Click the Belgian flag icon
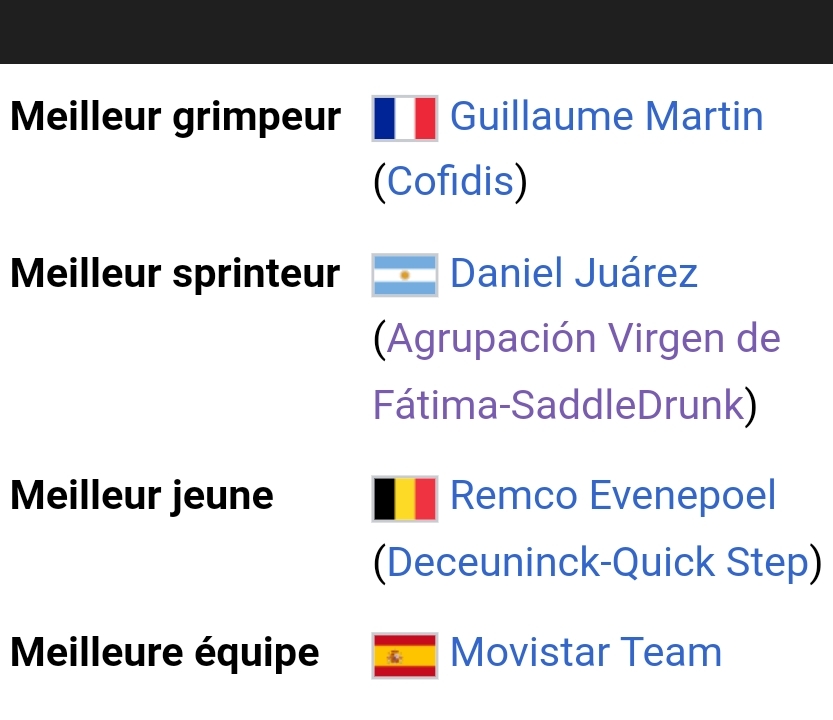 click(404, 497)
